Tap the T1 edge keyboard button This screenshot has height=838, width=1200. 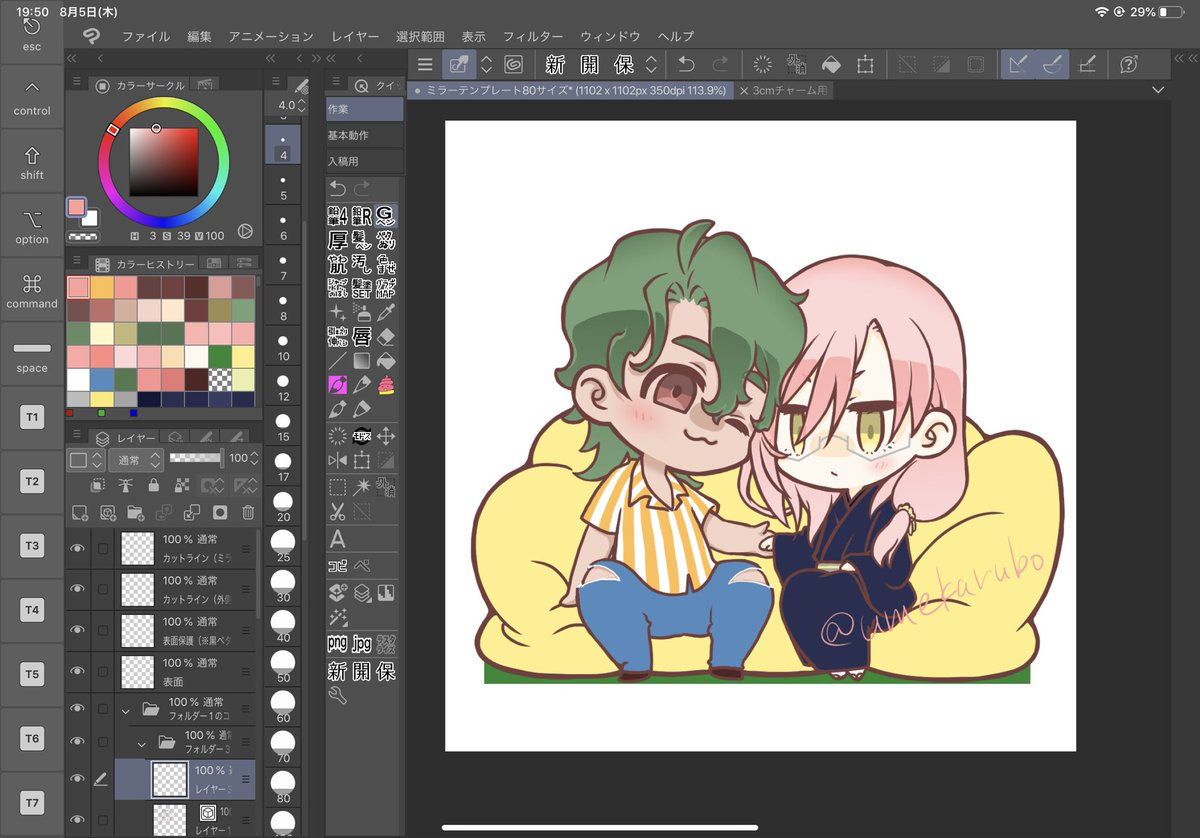tap(32, 418)
